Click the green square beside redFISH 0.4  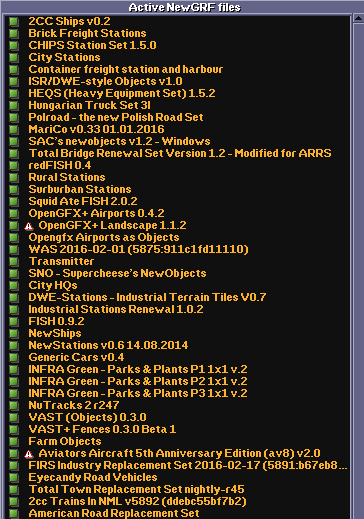tap(14, 166)
